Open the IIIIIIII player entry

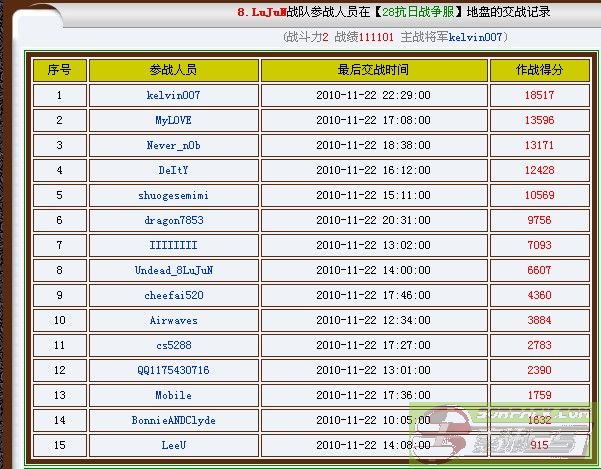click(x=173, y=245)
